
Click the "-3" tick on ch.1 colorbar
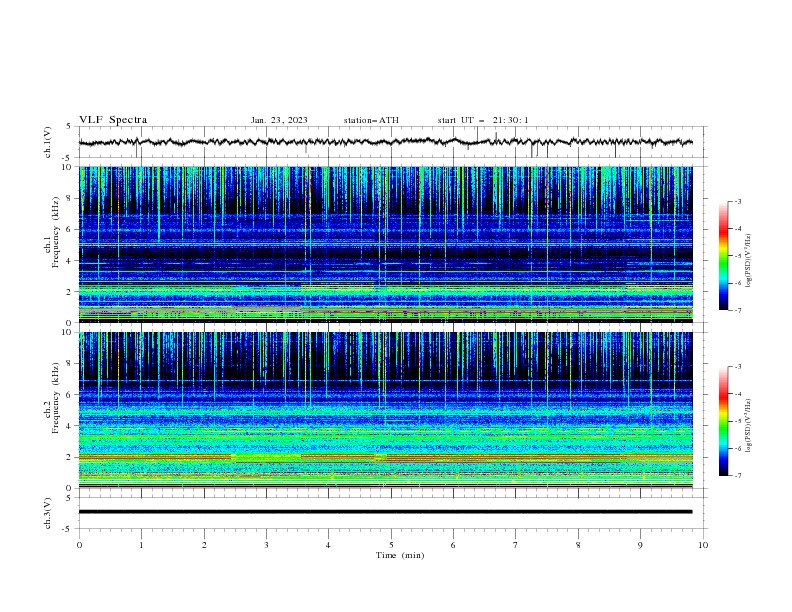coord(738,201)
